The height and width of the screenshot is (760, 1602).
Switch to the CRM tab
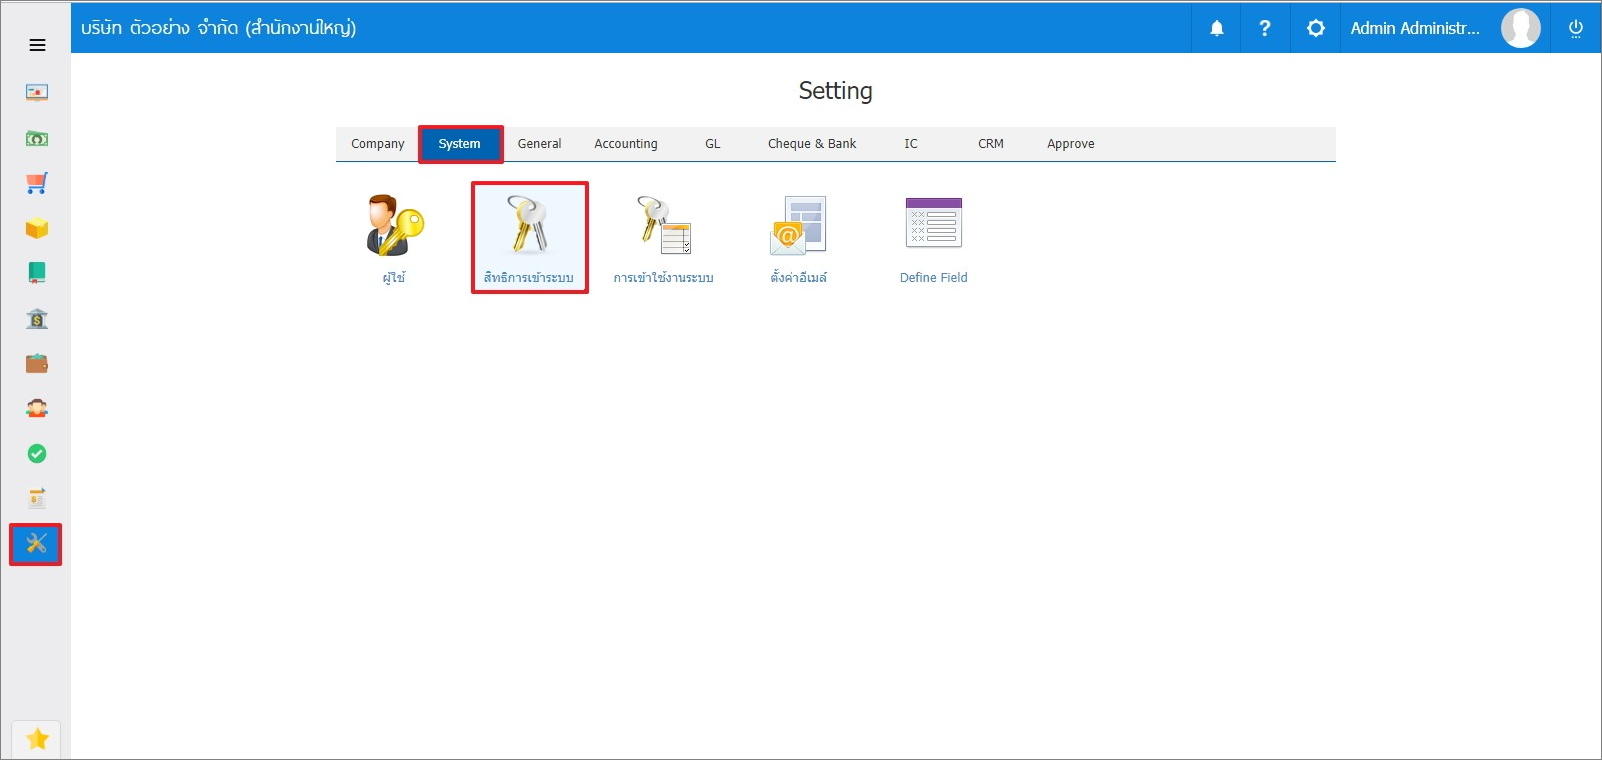click(x=991, y=144)
